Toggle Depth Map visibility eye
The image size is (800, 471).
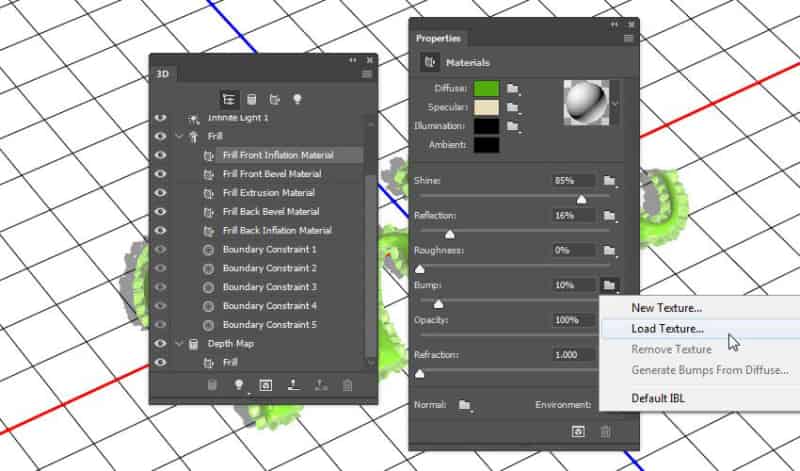160,343
